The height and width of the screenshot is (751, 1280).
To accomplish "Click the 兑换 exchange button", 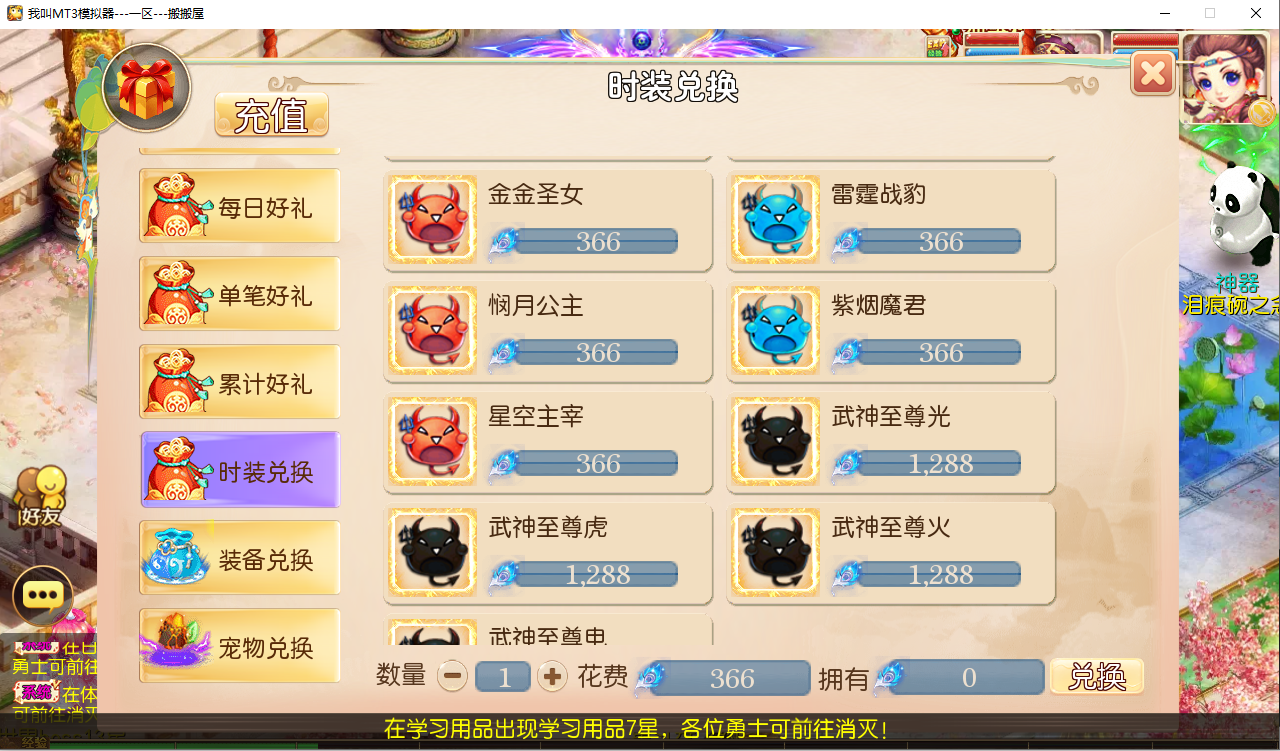I will click(x=1097, y=677).
